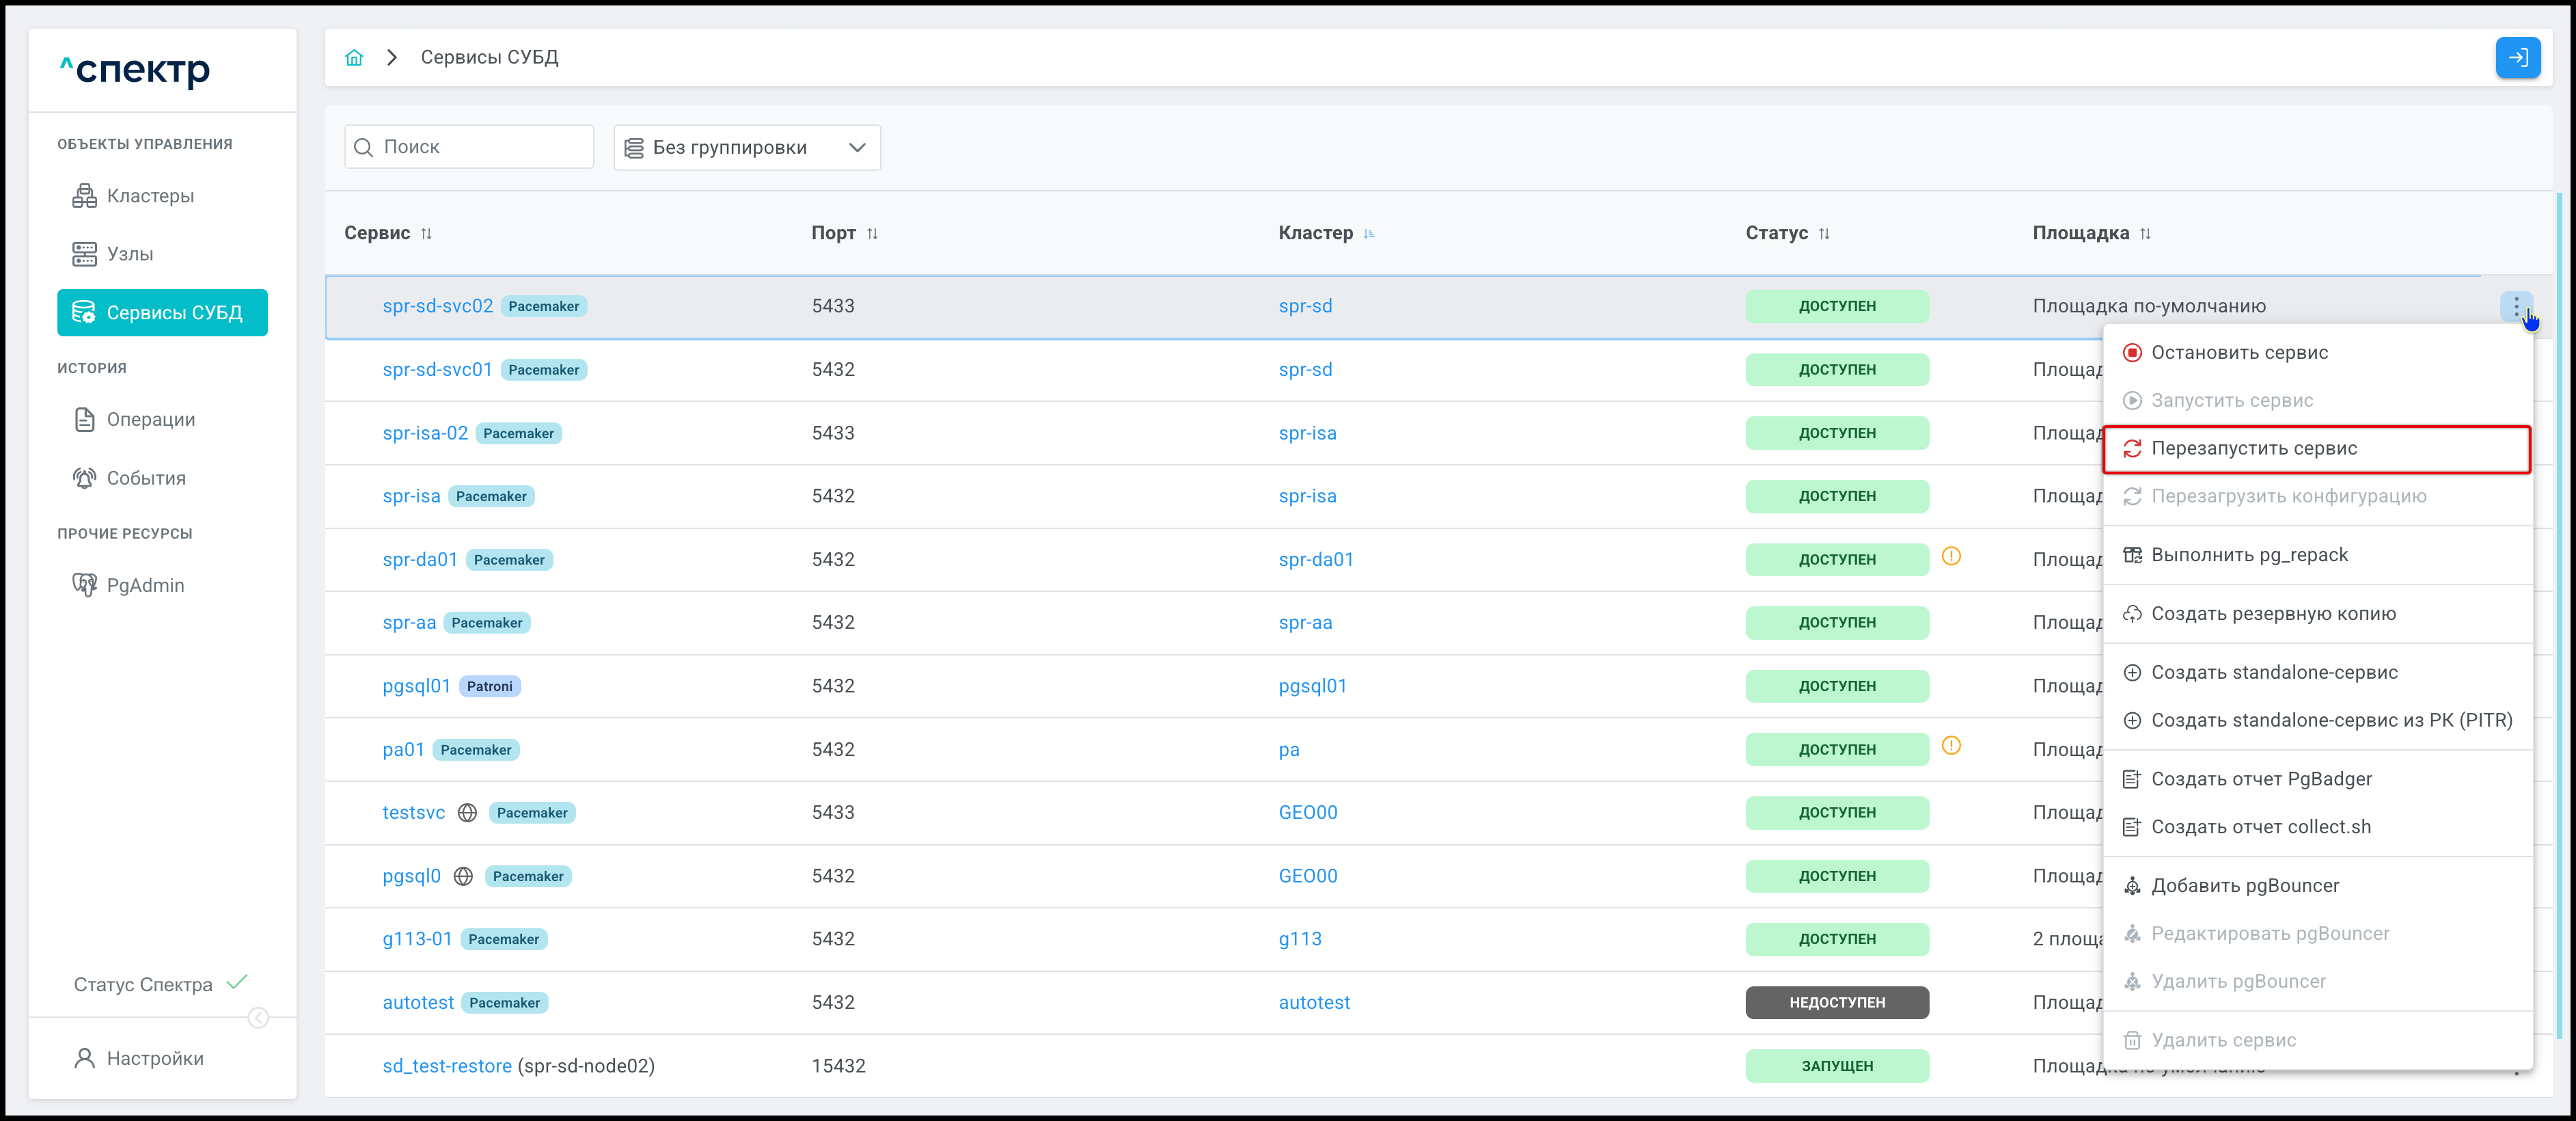Click the home breadcrumb icon

pos(354,58)
